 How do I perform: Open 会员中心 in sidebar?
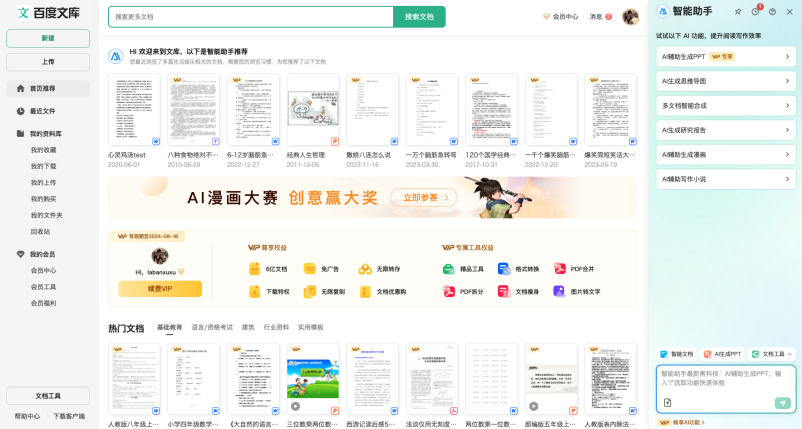(43, 270)
